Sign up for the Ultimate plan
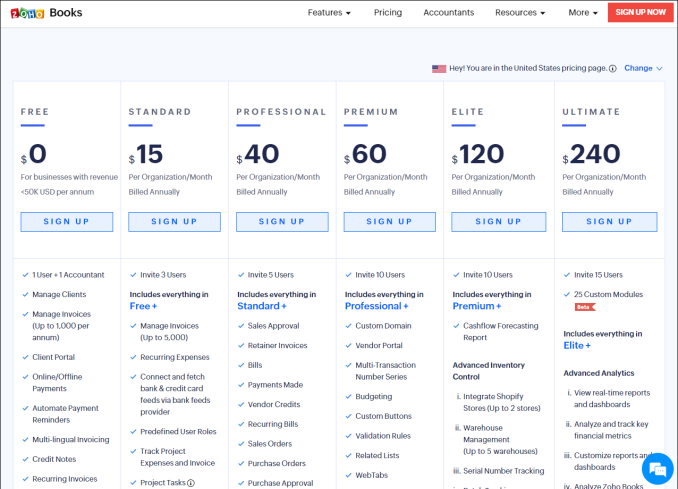 click(609, 222)
